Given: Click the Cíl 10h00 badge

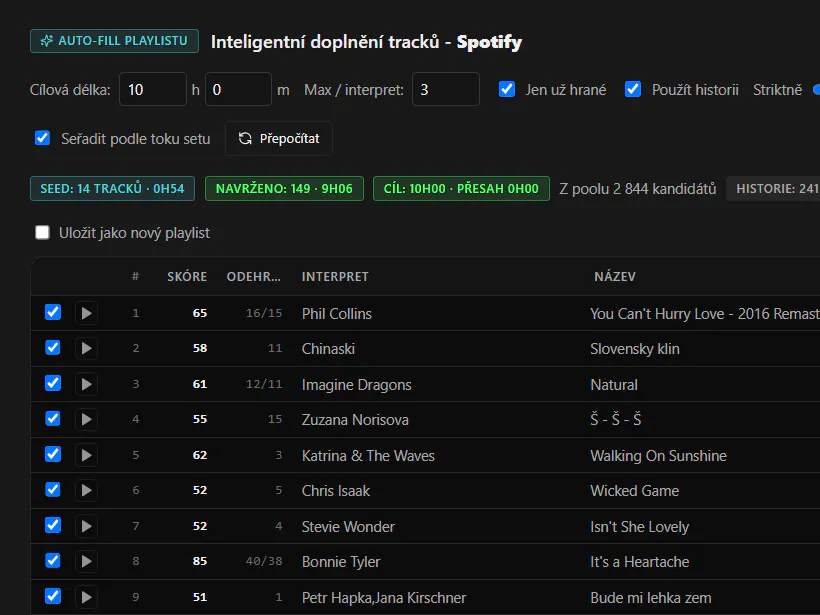Looking at the screenshot, I should pos(461,189).
